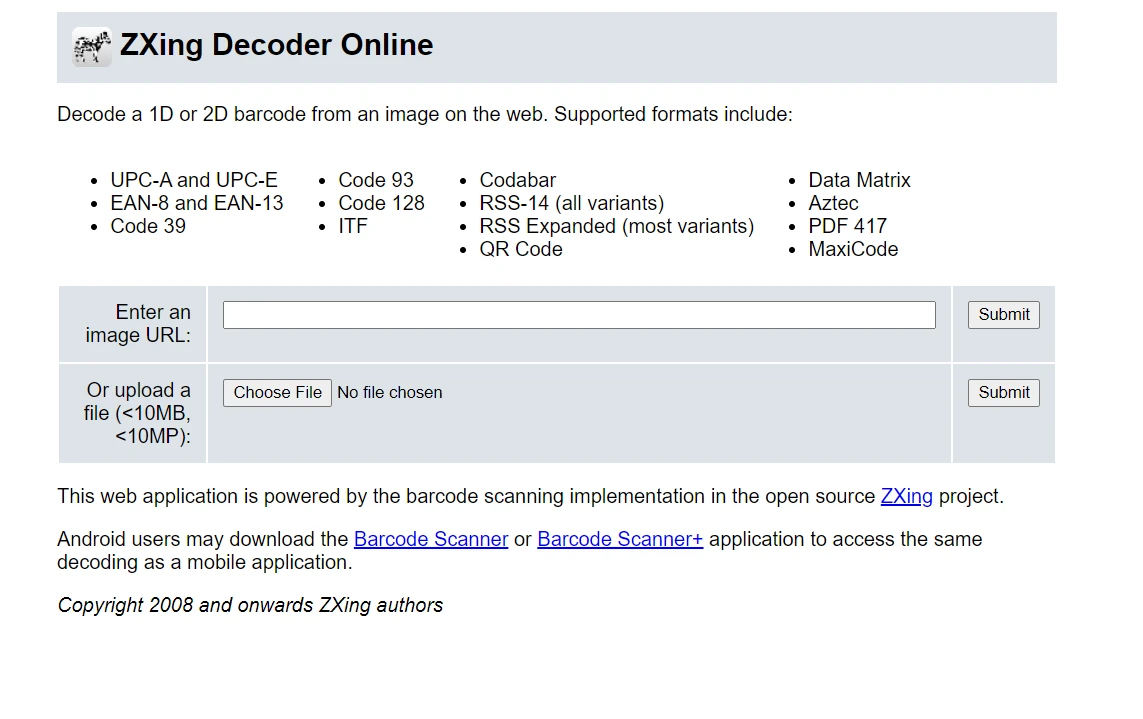Click the ZXing zebra logo icon
The width and height of the screenshot is (1143, 719).
pyautogui.click(x=92, y=47)
